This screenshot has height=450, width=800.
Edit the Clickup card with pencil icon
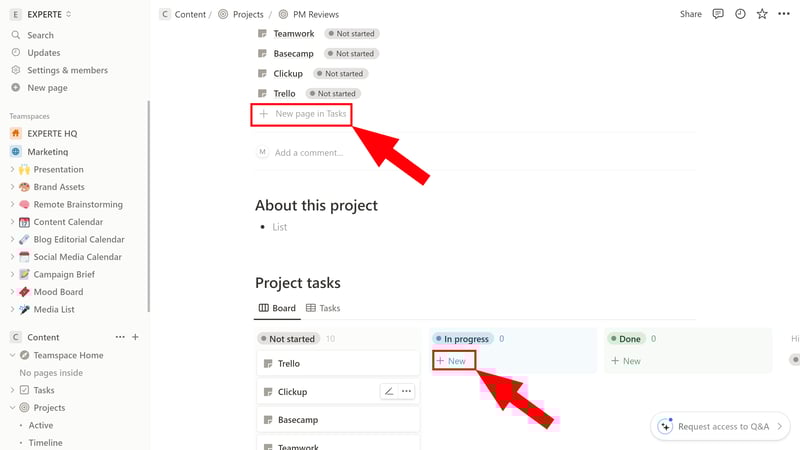pos(389,391)
